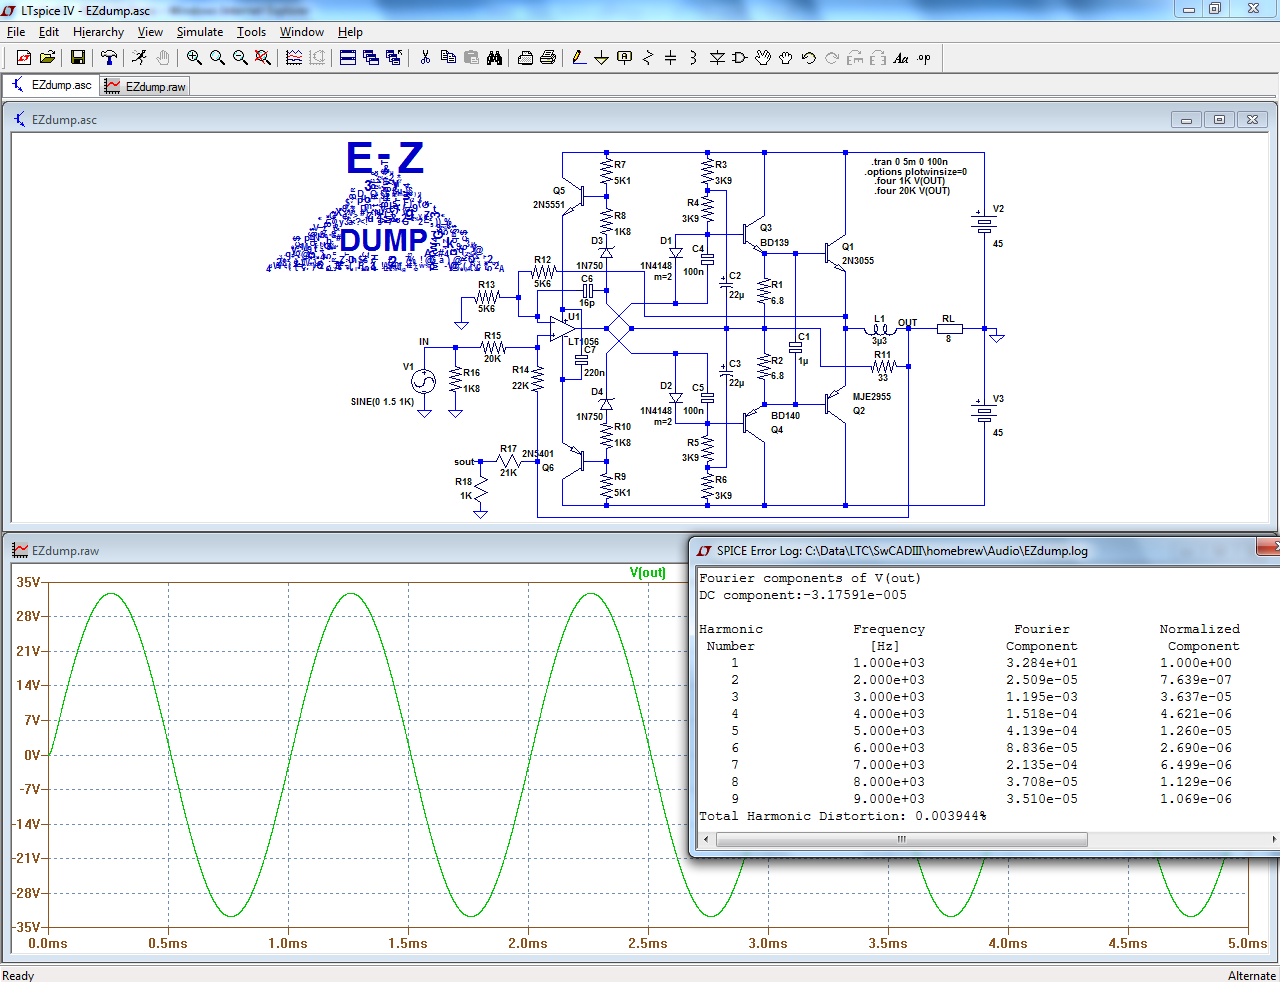Viewport: 1280px width, 982px height.
Task: Click the 0V axis label
Action: [32, 755]
